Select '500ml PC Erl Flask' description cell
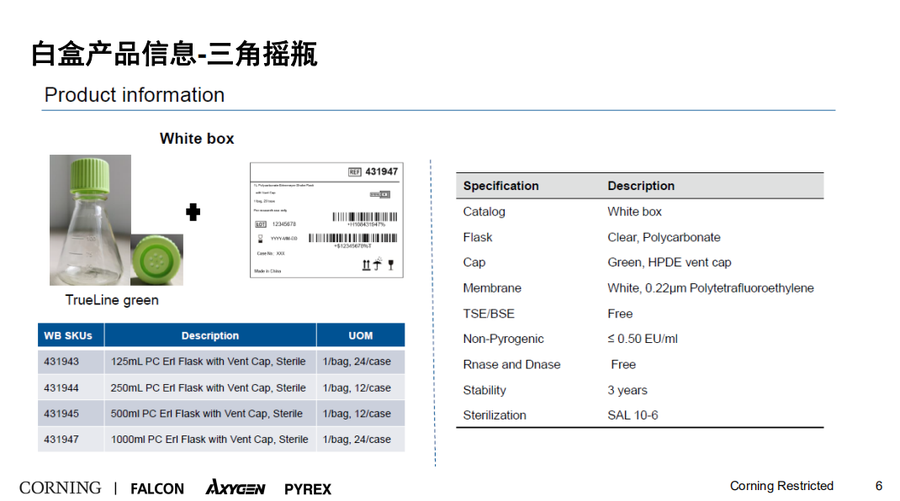The width and height of the screenshot is (900, 501). [x=210, y=413]
